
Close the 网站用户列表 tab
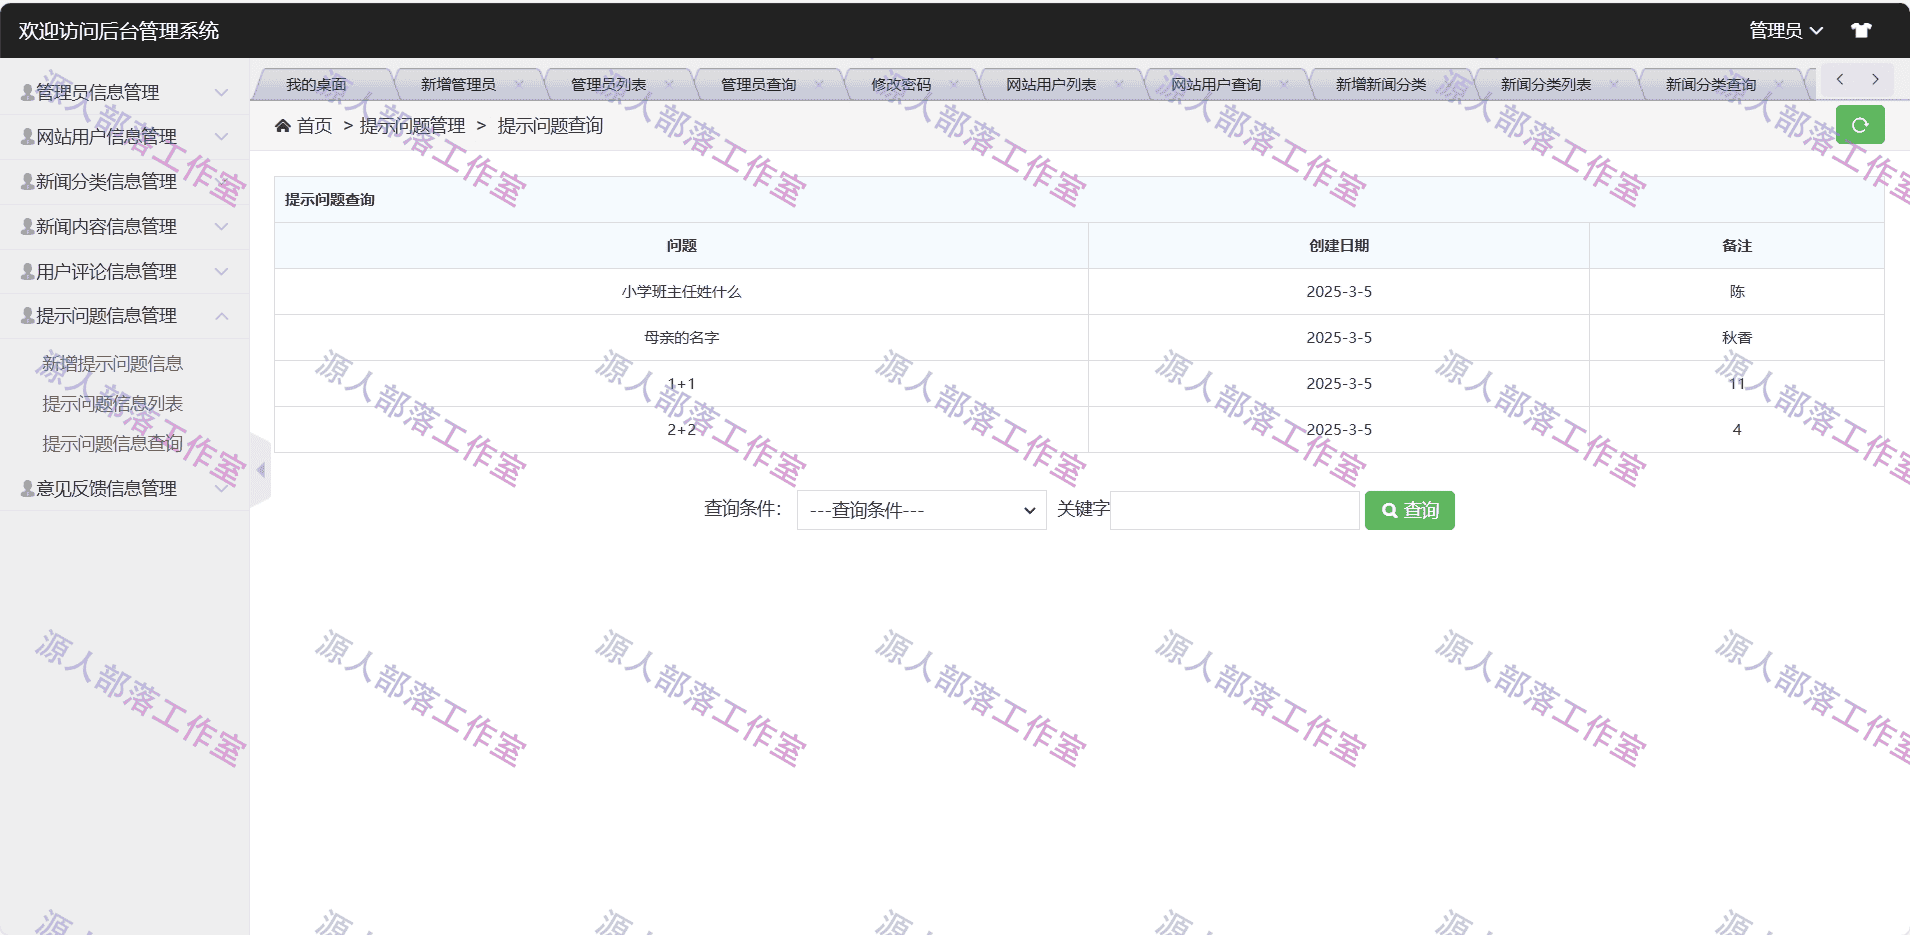[x=1119, y=84]
